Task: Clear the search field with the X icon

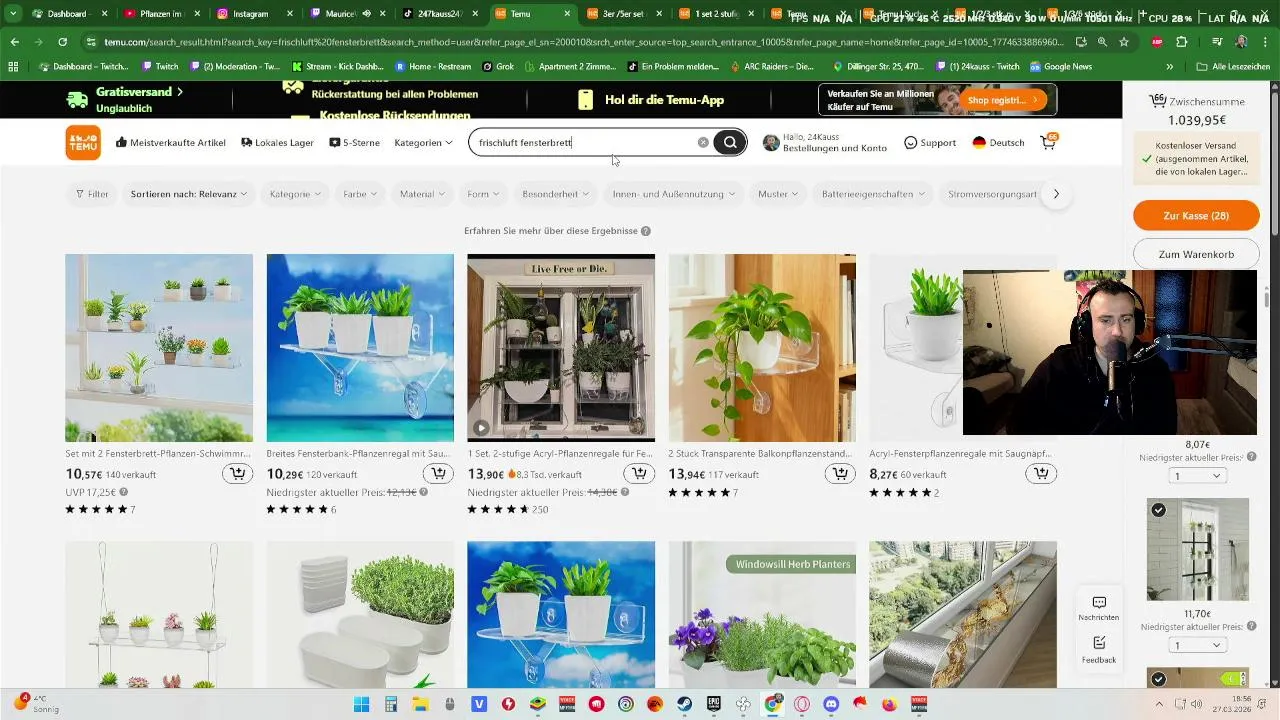Action: point(703,142)
